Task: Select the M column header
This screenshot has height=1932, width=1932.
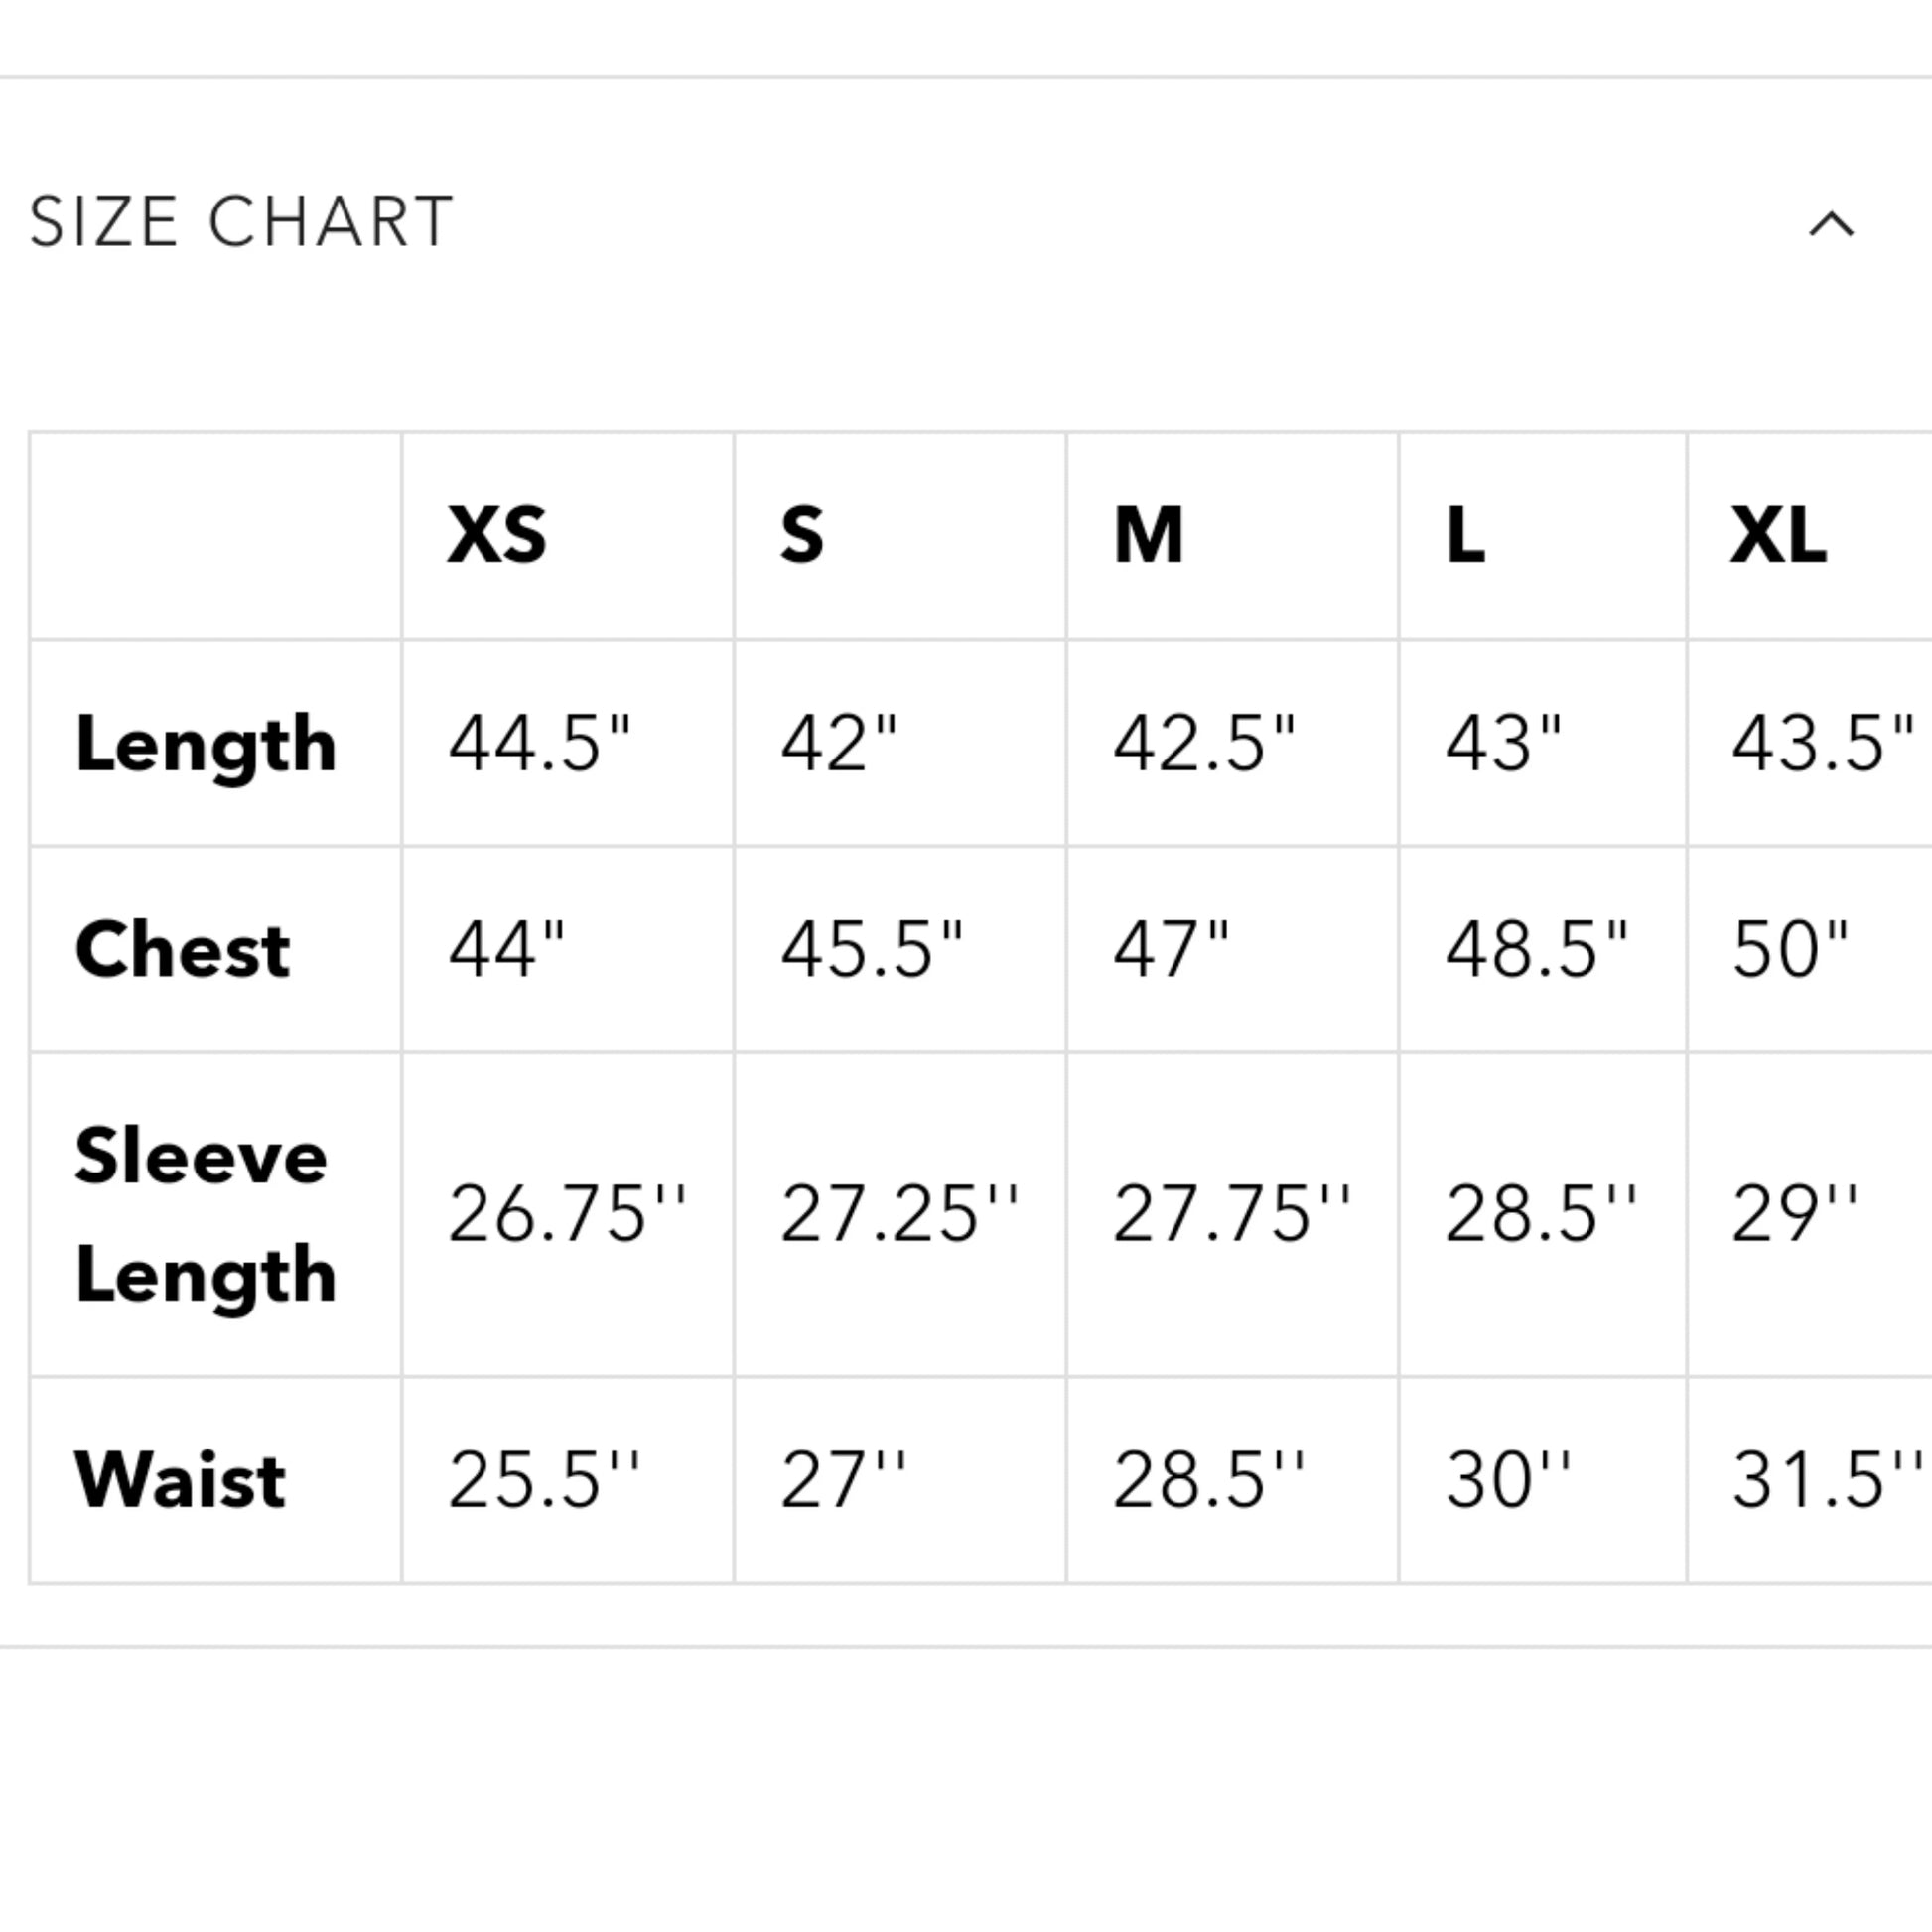Action: point(1148,535)
